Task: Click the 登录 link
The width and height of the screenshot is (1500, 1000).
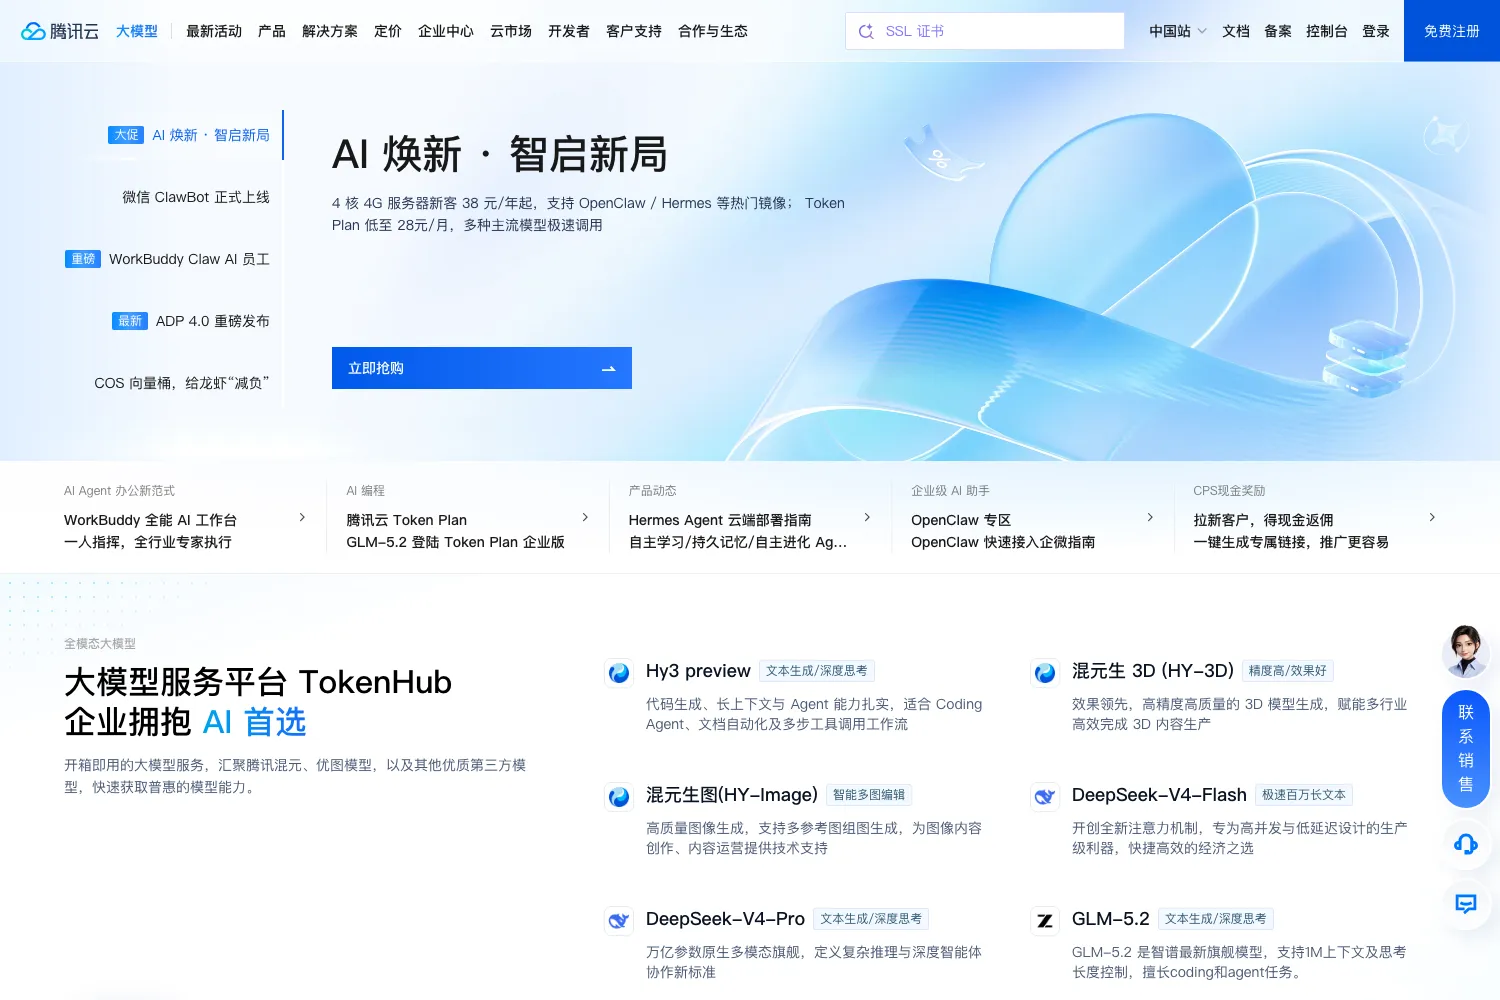Action: click(x=1376, y=31)
